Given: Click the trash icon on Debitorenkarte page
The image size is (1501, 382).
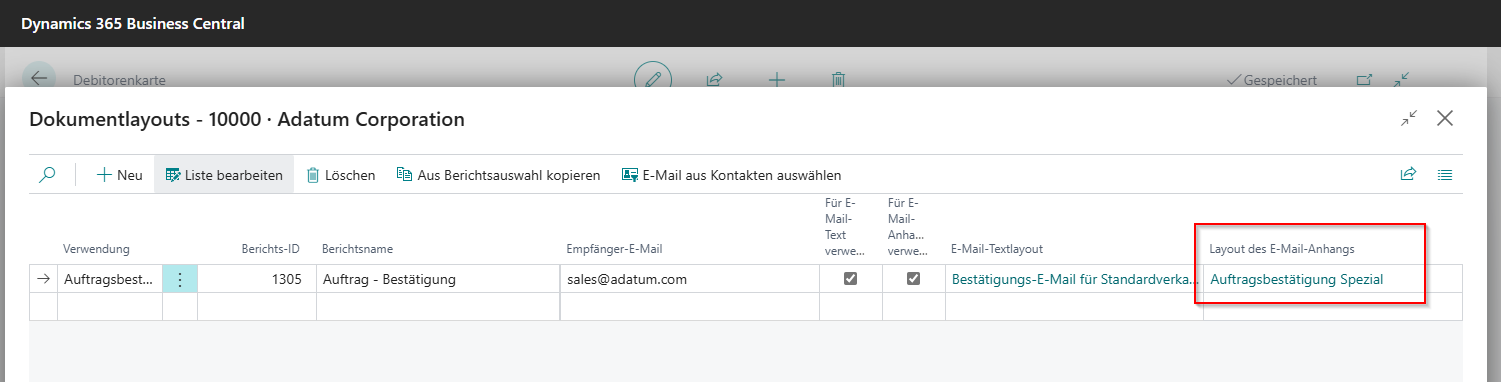Looking at the screenshot, I should coord(839,79).
